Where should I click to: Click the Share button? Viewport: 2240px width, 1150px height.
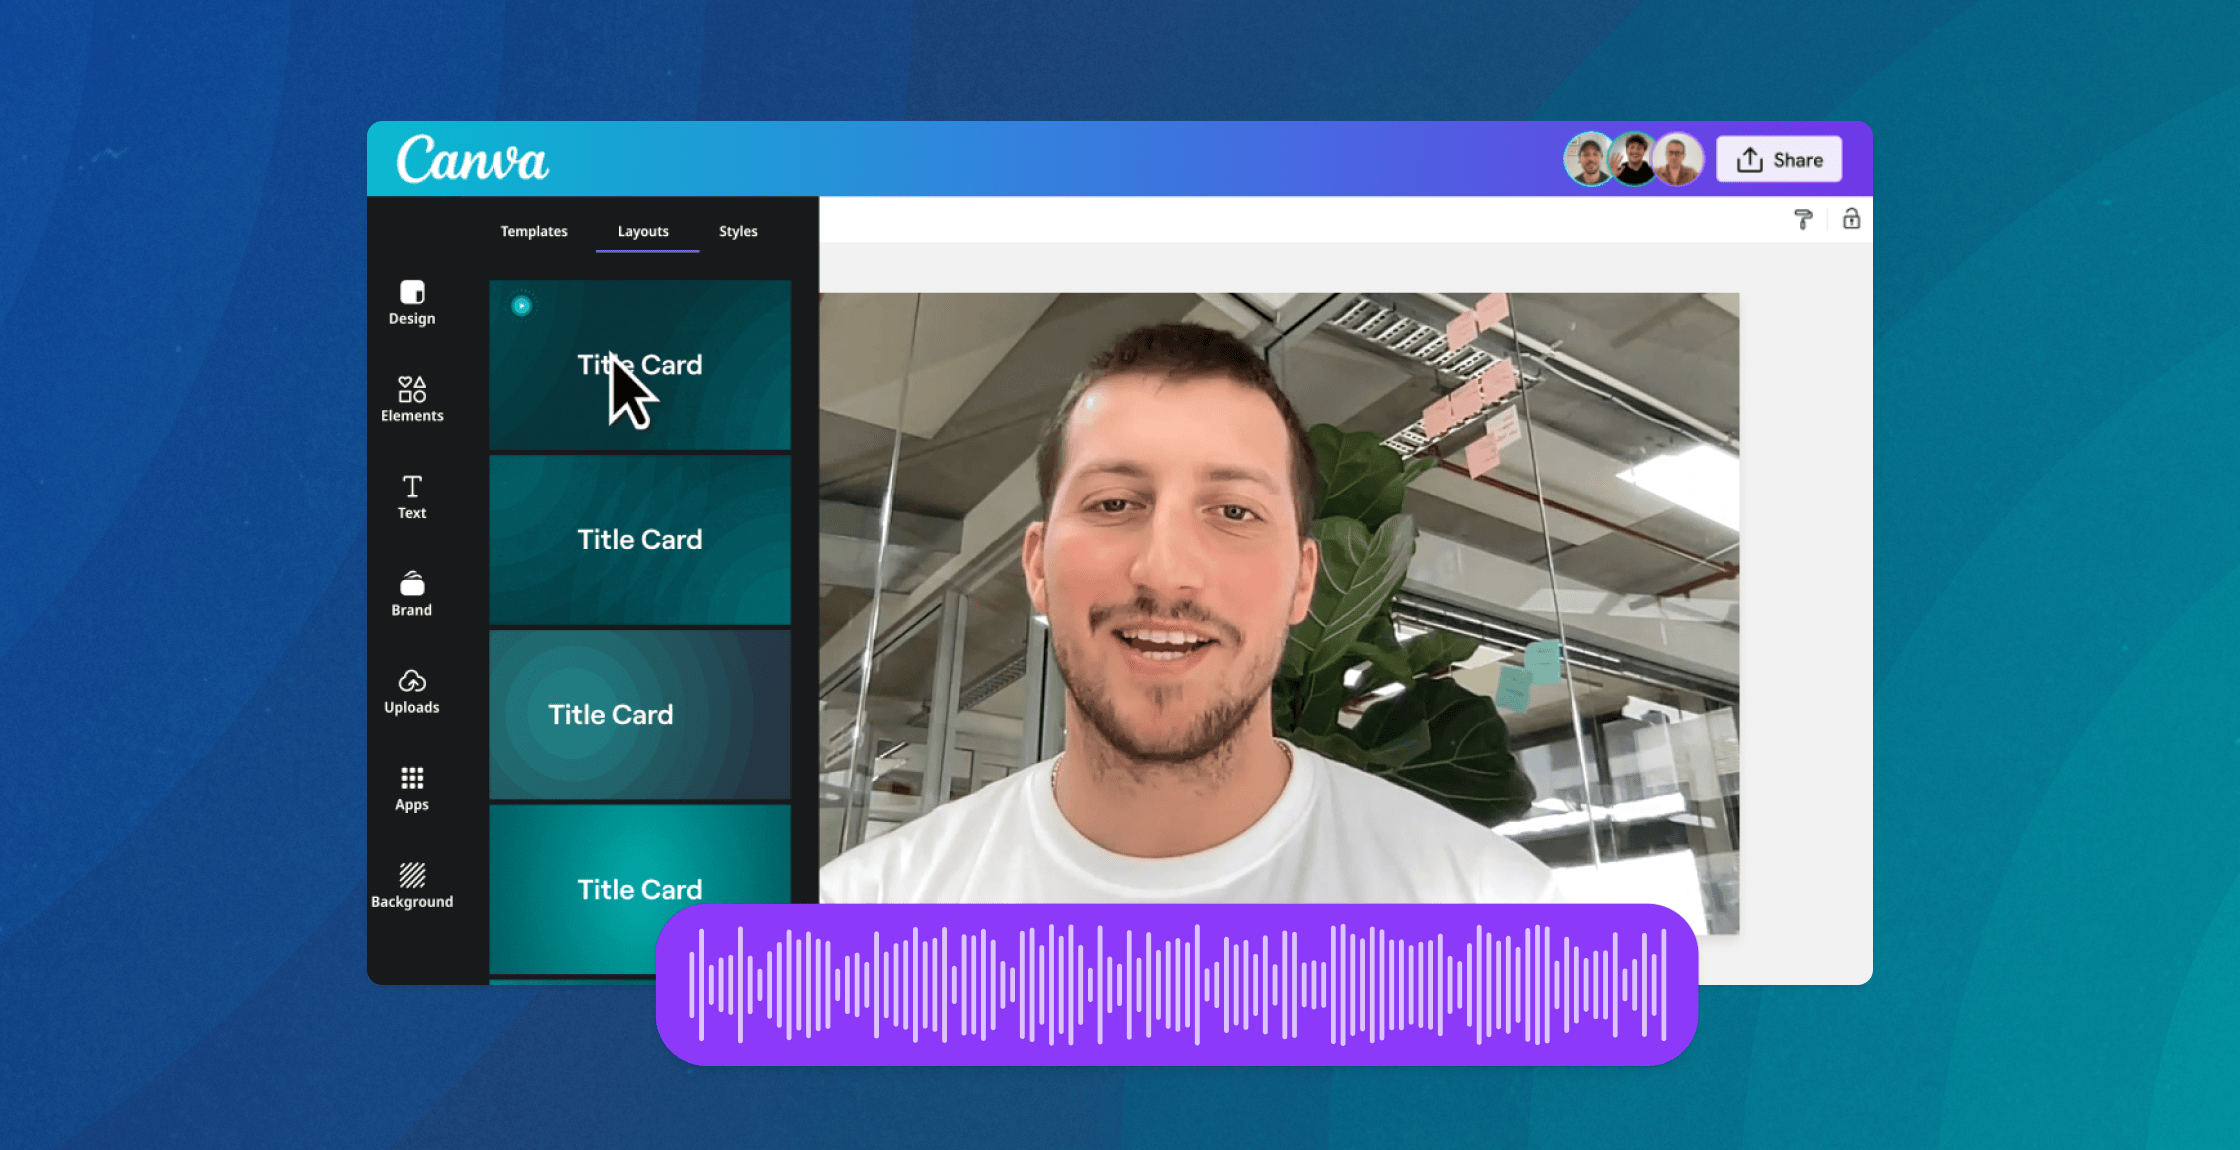(x=1779, y=160)
